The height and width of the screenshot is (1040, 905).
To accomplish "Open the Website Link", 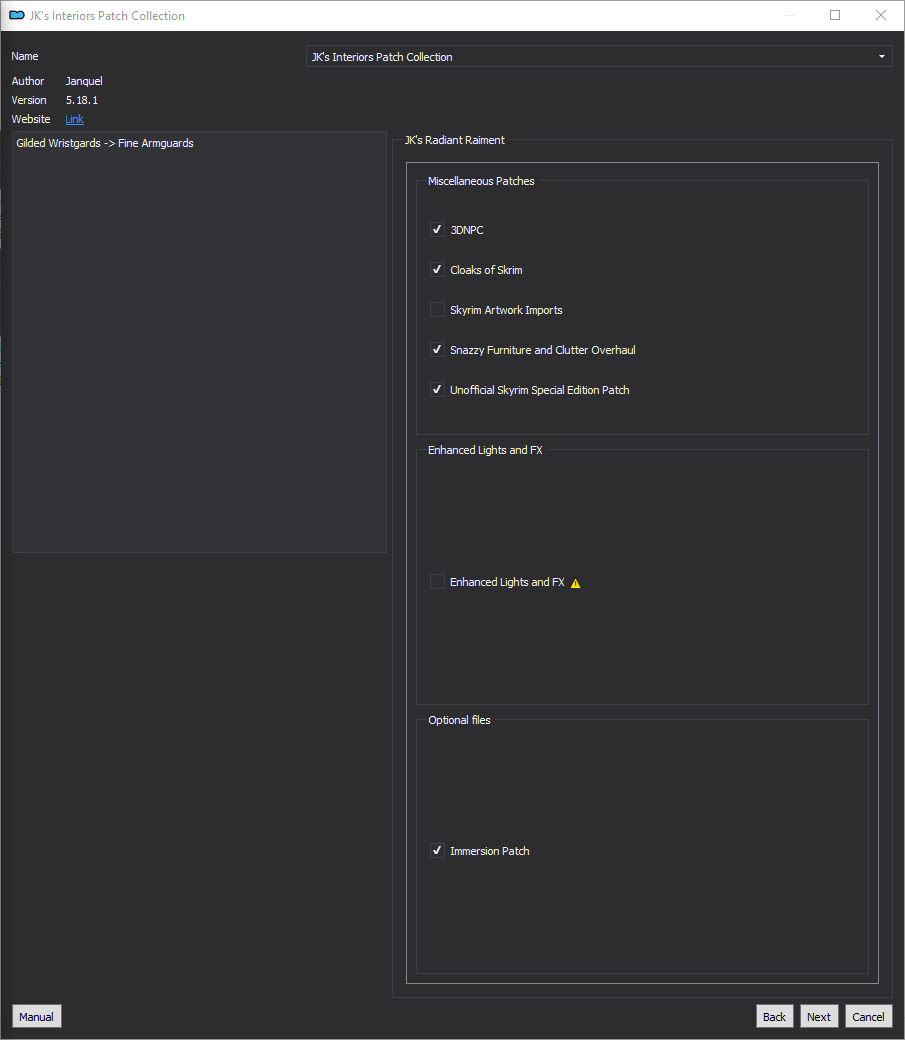I will 74,119.
